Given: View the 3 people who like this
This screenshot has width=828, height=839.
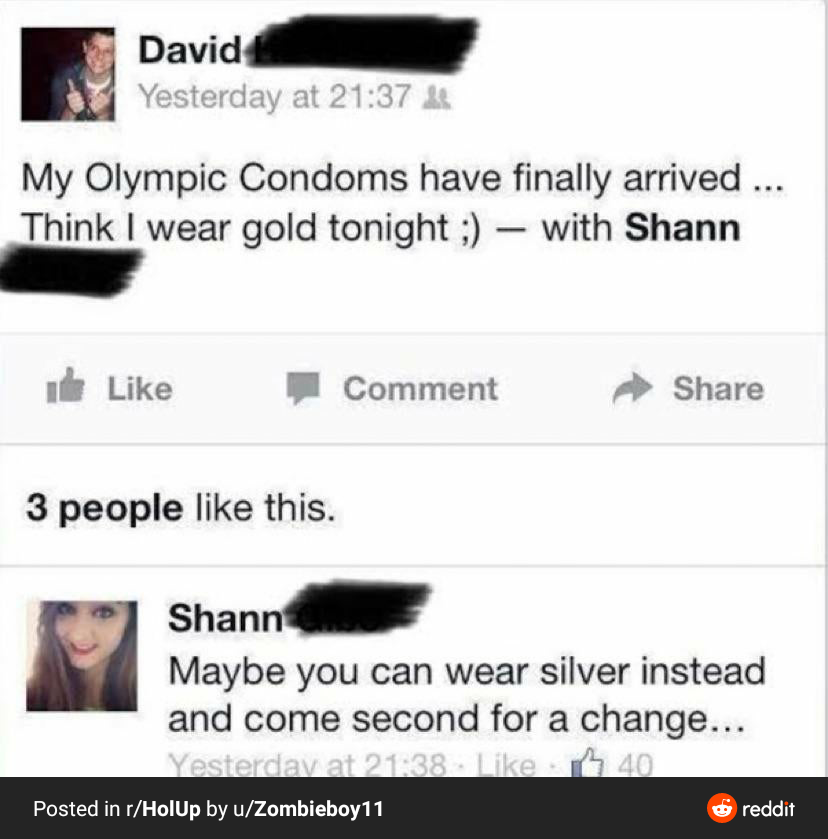Looking at the screenshot, I should point(104,508).
